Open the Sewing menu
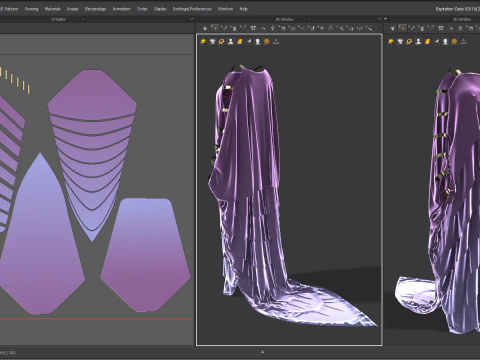This screenshot has height=360, width=480. 31,9
